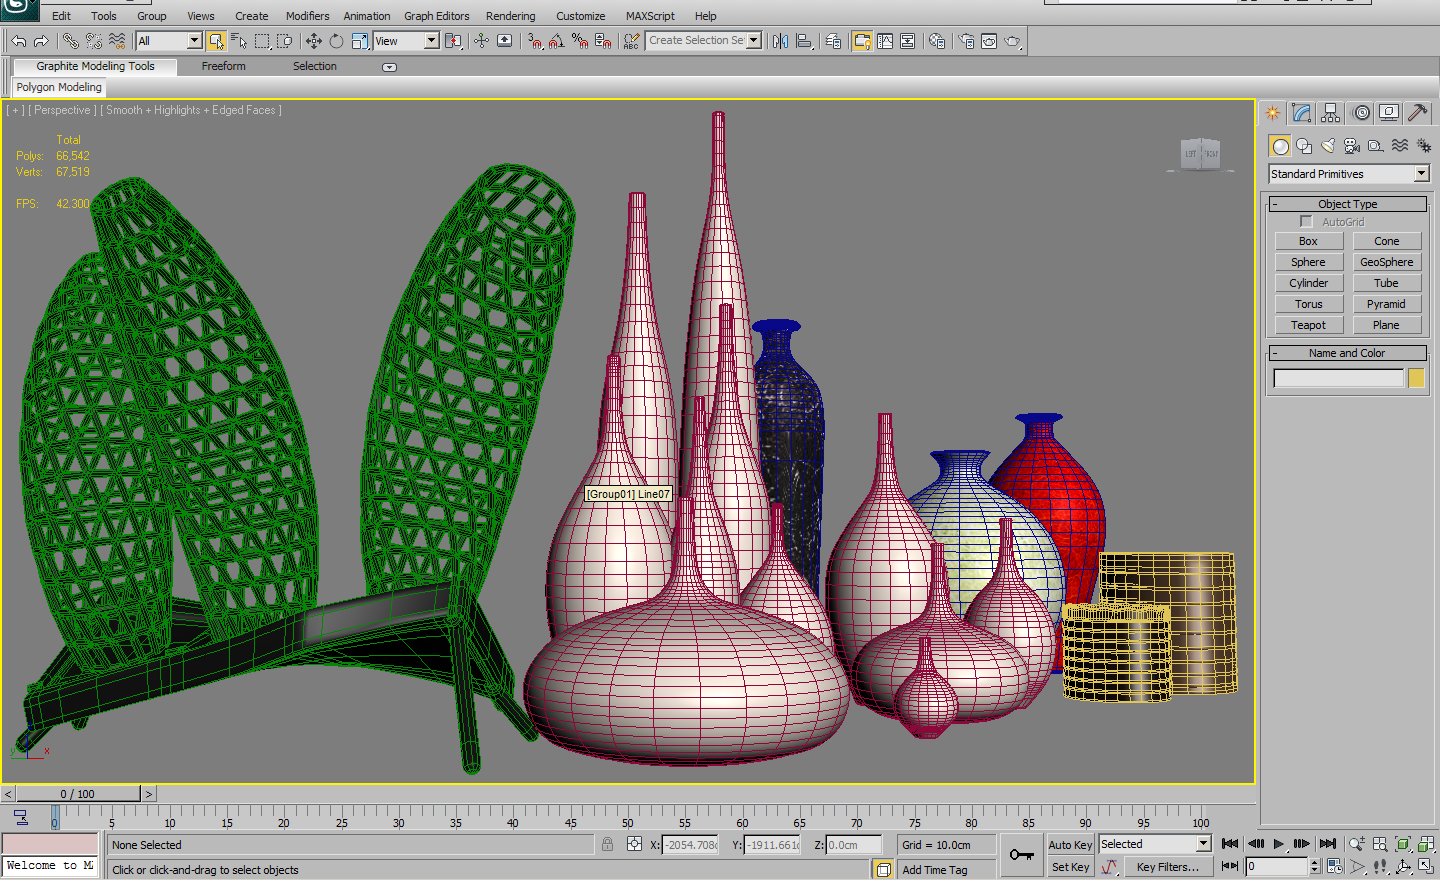Enable the AutoGrid checkbox
The width and height of the screenshot is (1440, 881).
pyautogui.click(x=1306, y=221)
